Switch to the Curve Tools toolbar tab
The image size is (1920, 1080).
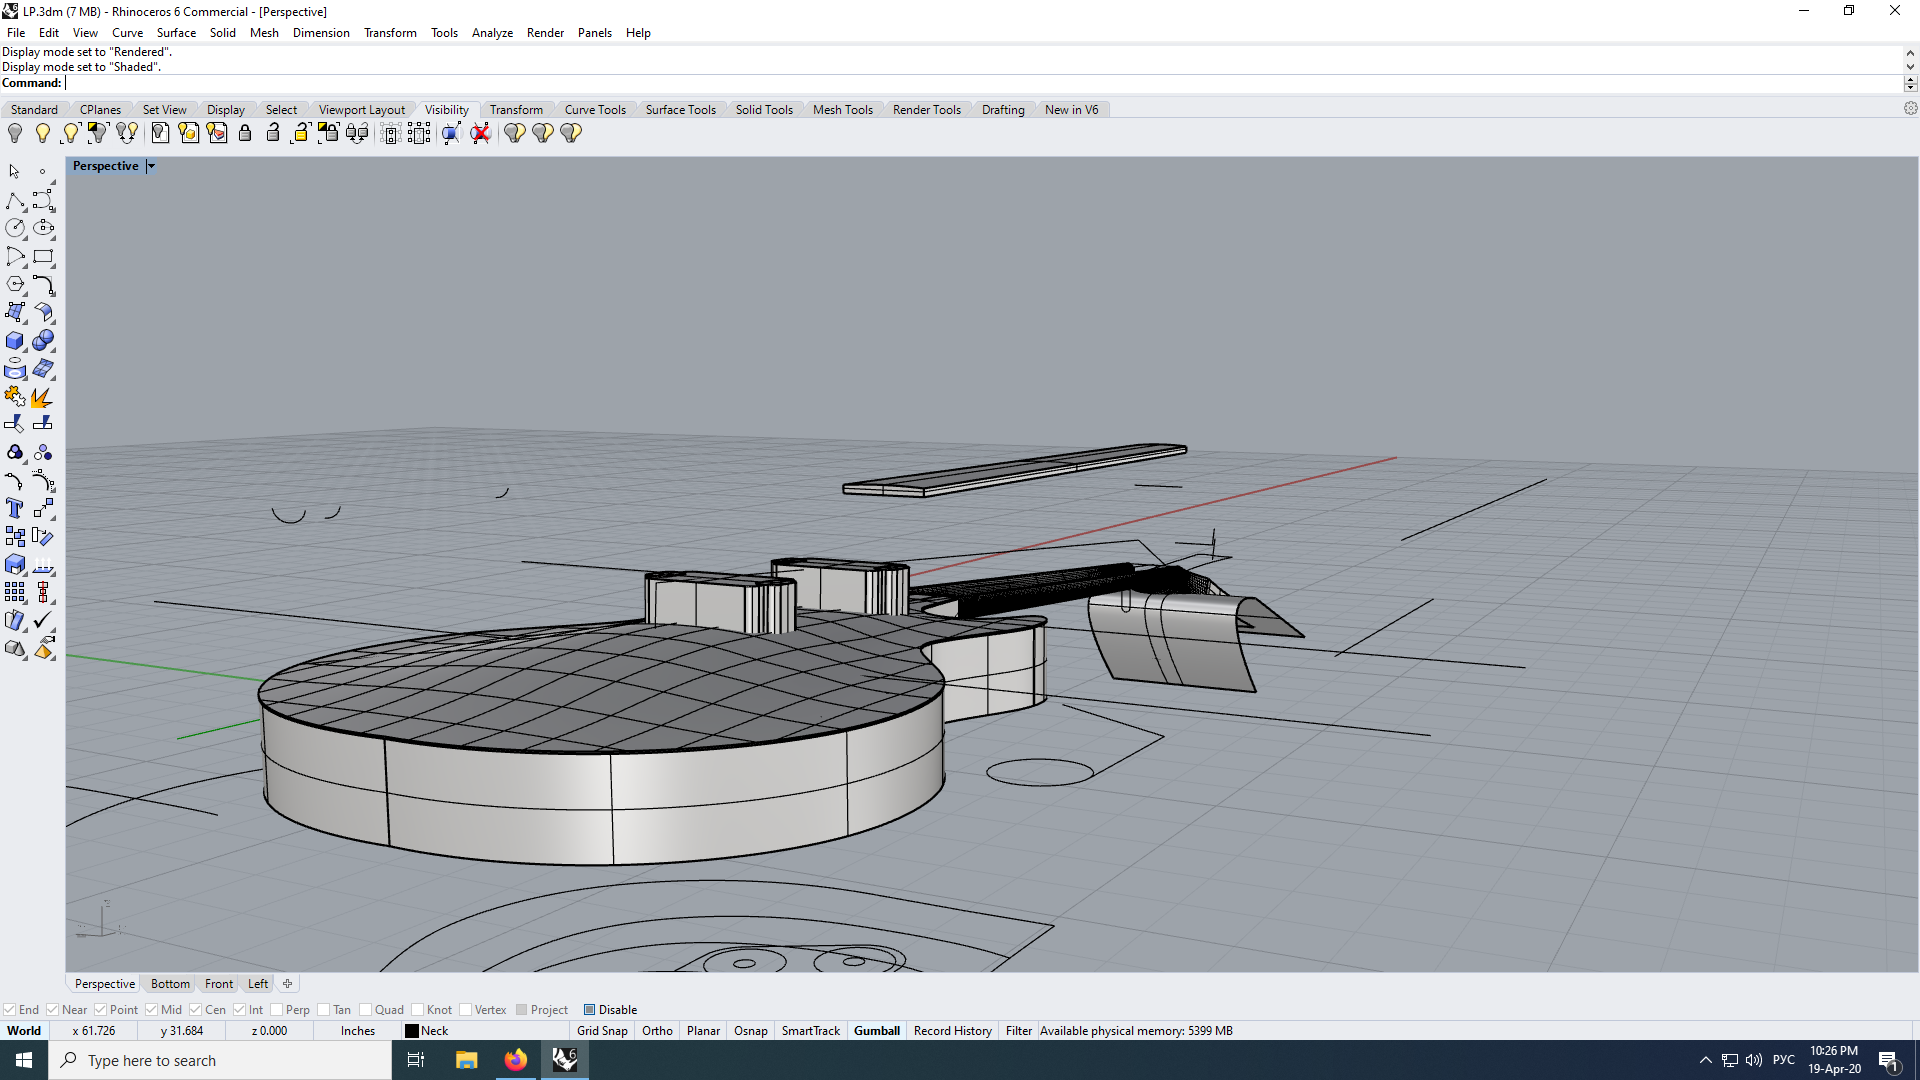(x=595, y=110)
